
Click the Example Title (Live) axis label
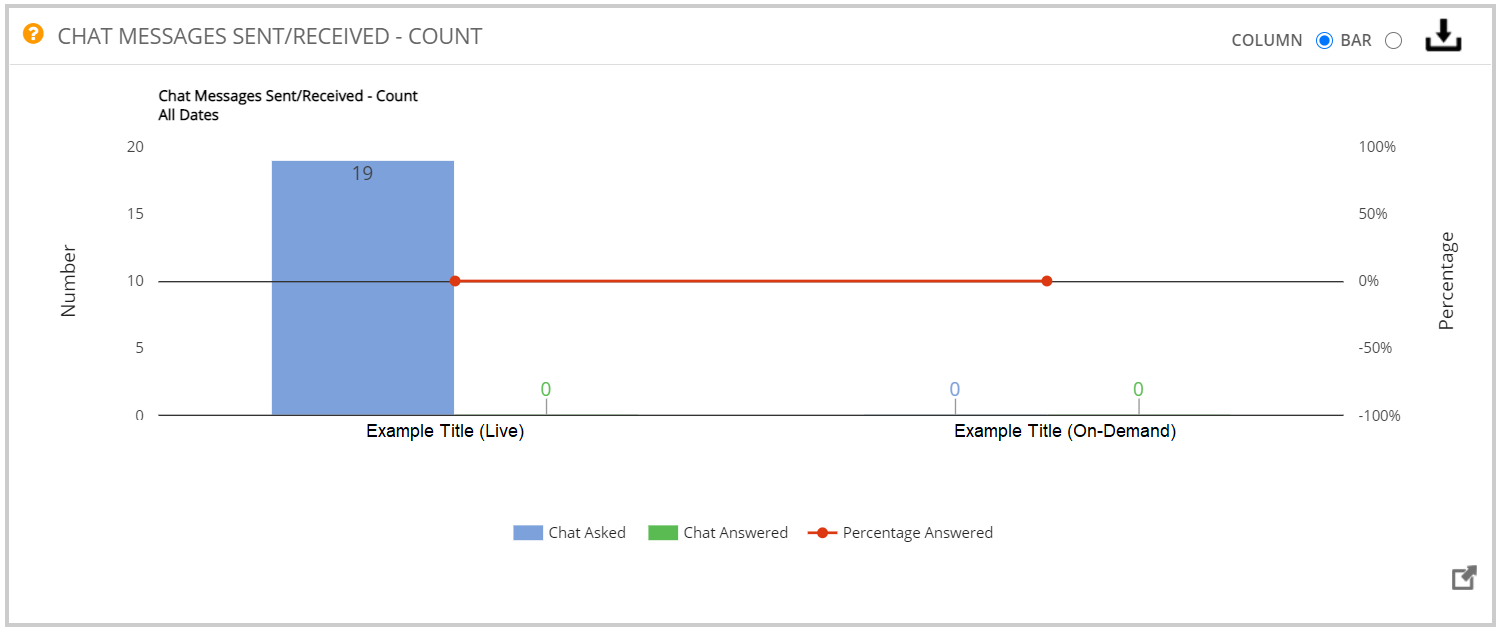click(x=445, y=432)
